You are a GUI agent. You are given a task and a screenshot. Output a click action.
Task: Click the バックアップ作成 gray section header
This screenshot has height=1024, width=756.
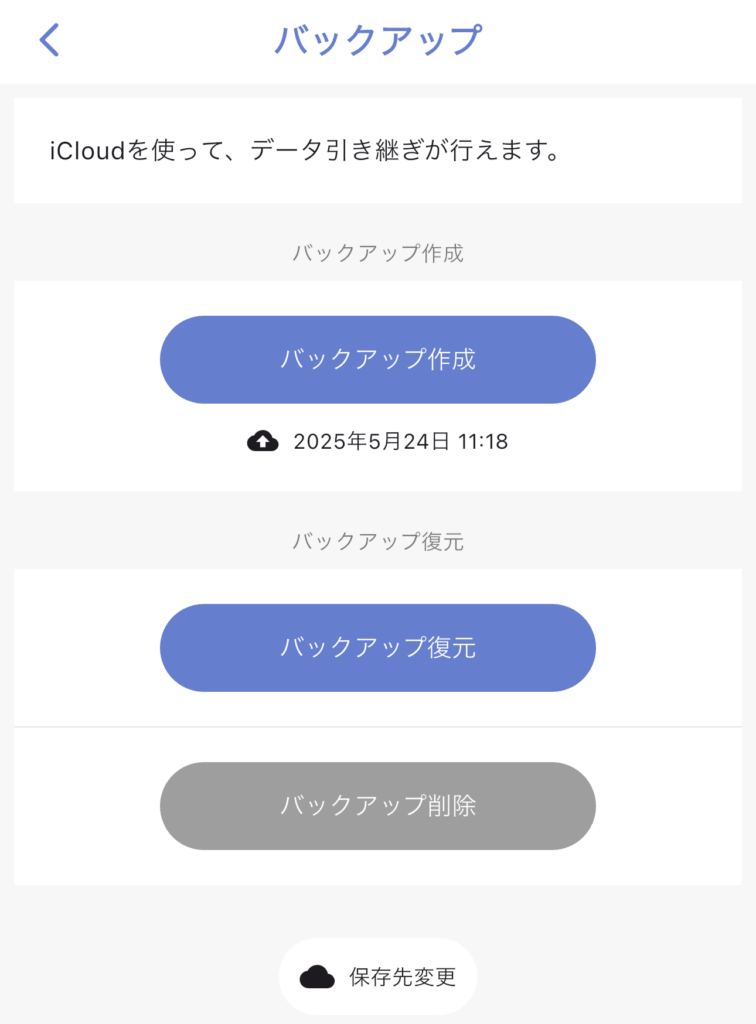coord(377,253)
